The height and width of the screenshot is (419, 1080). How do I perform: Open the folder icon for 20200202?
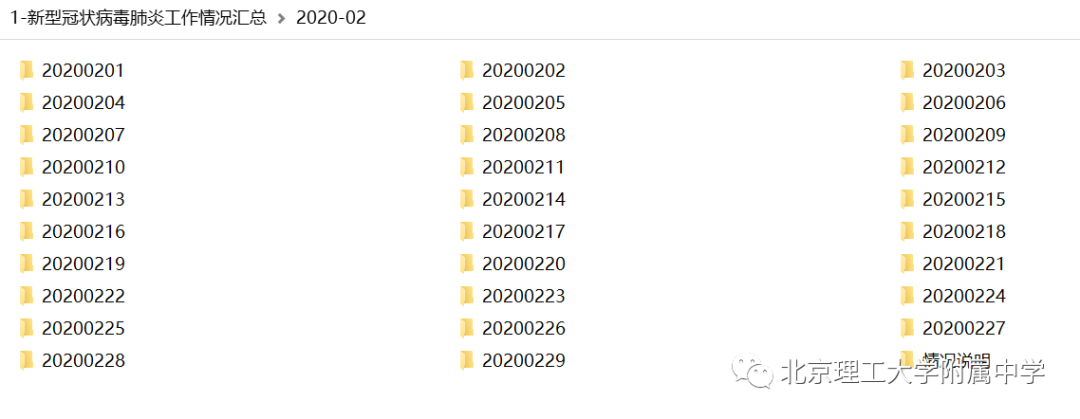466,70
